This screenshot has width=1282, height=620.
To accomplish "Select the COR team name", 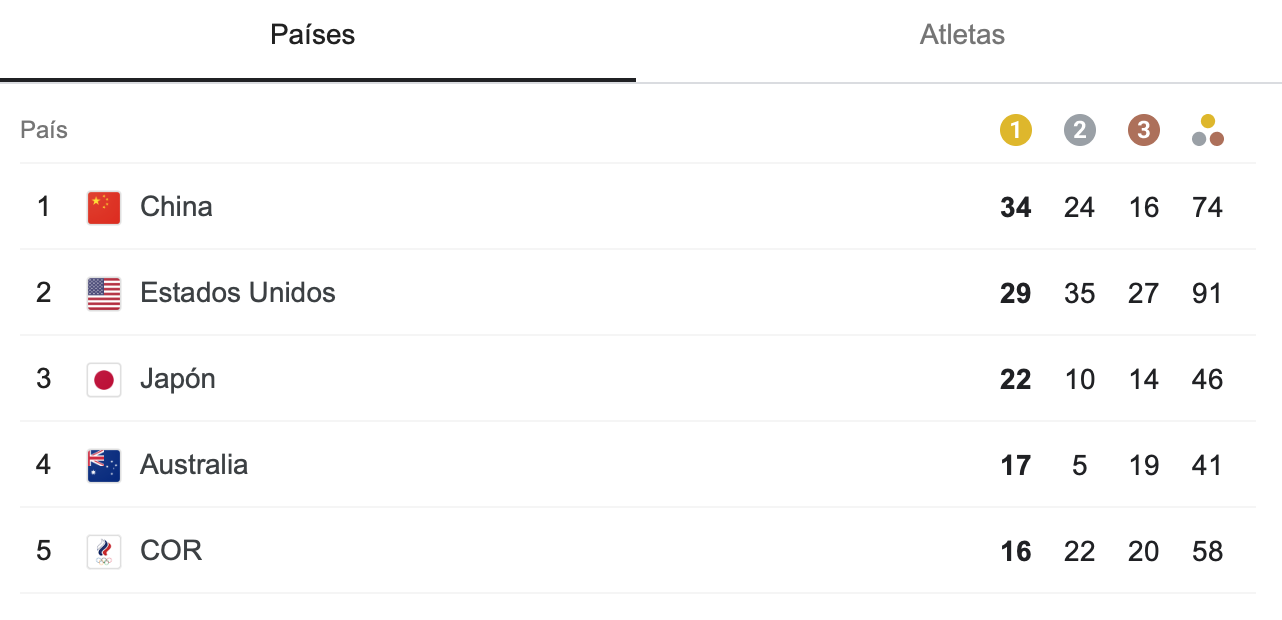I will [171, 551].
